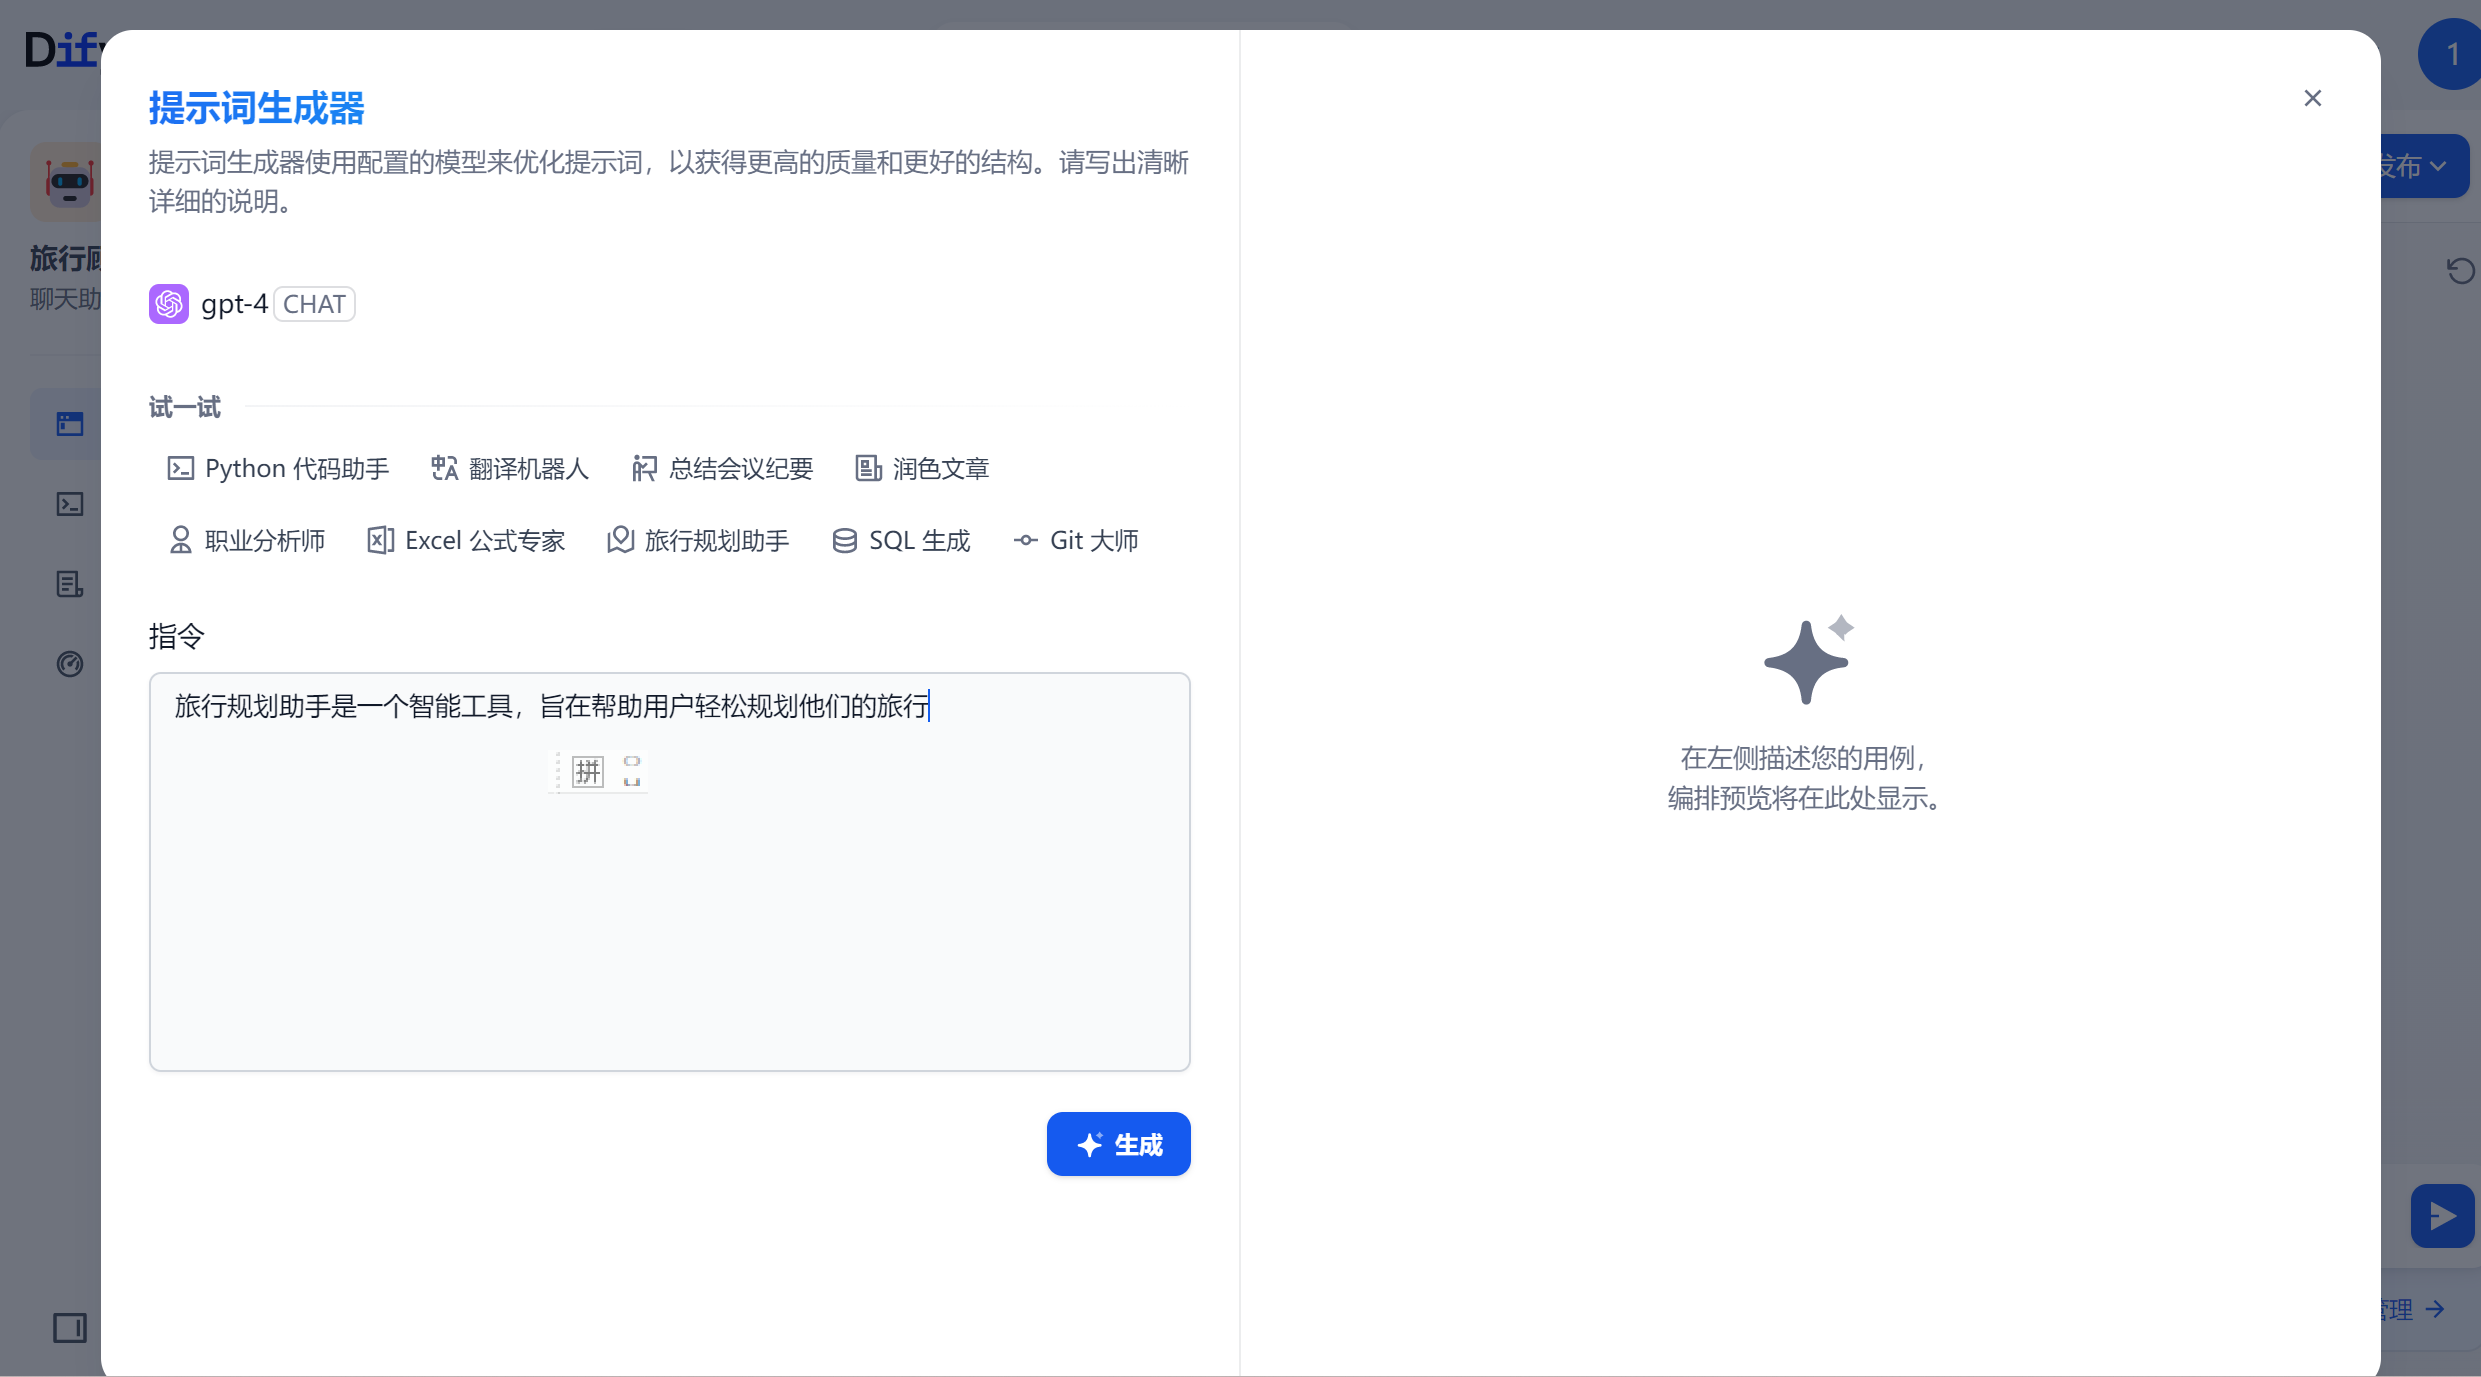Select the 翻译机器人 translate icon
Viewport: 2481px width, 1377px height.
[x=444, y=468]
